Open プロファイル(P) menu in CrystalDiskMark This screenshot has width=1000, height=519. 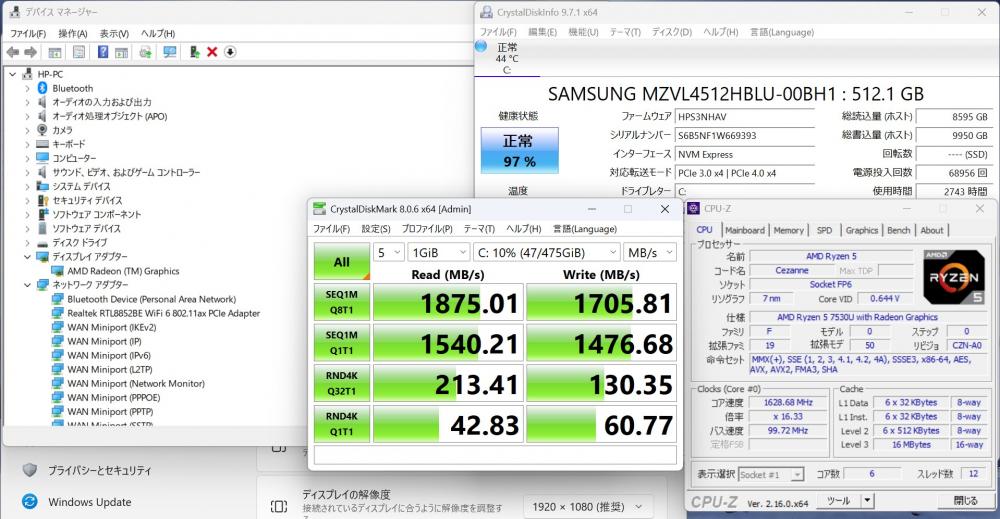tap(427, 229)
